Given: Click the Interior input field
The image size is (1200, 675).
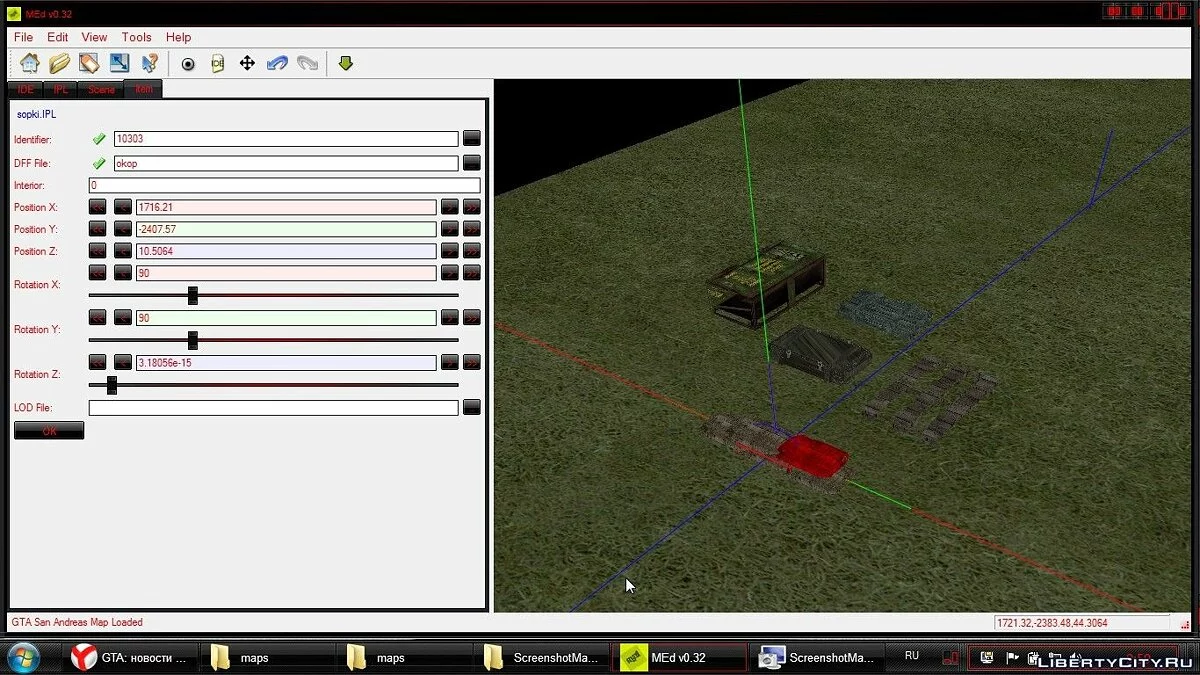Looking at the screenshot, I should pyautogui.click(x=284, y=185).
